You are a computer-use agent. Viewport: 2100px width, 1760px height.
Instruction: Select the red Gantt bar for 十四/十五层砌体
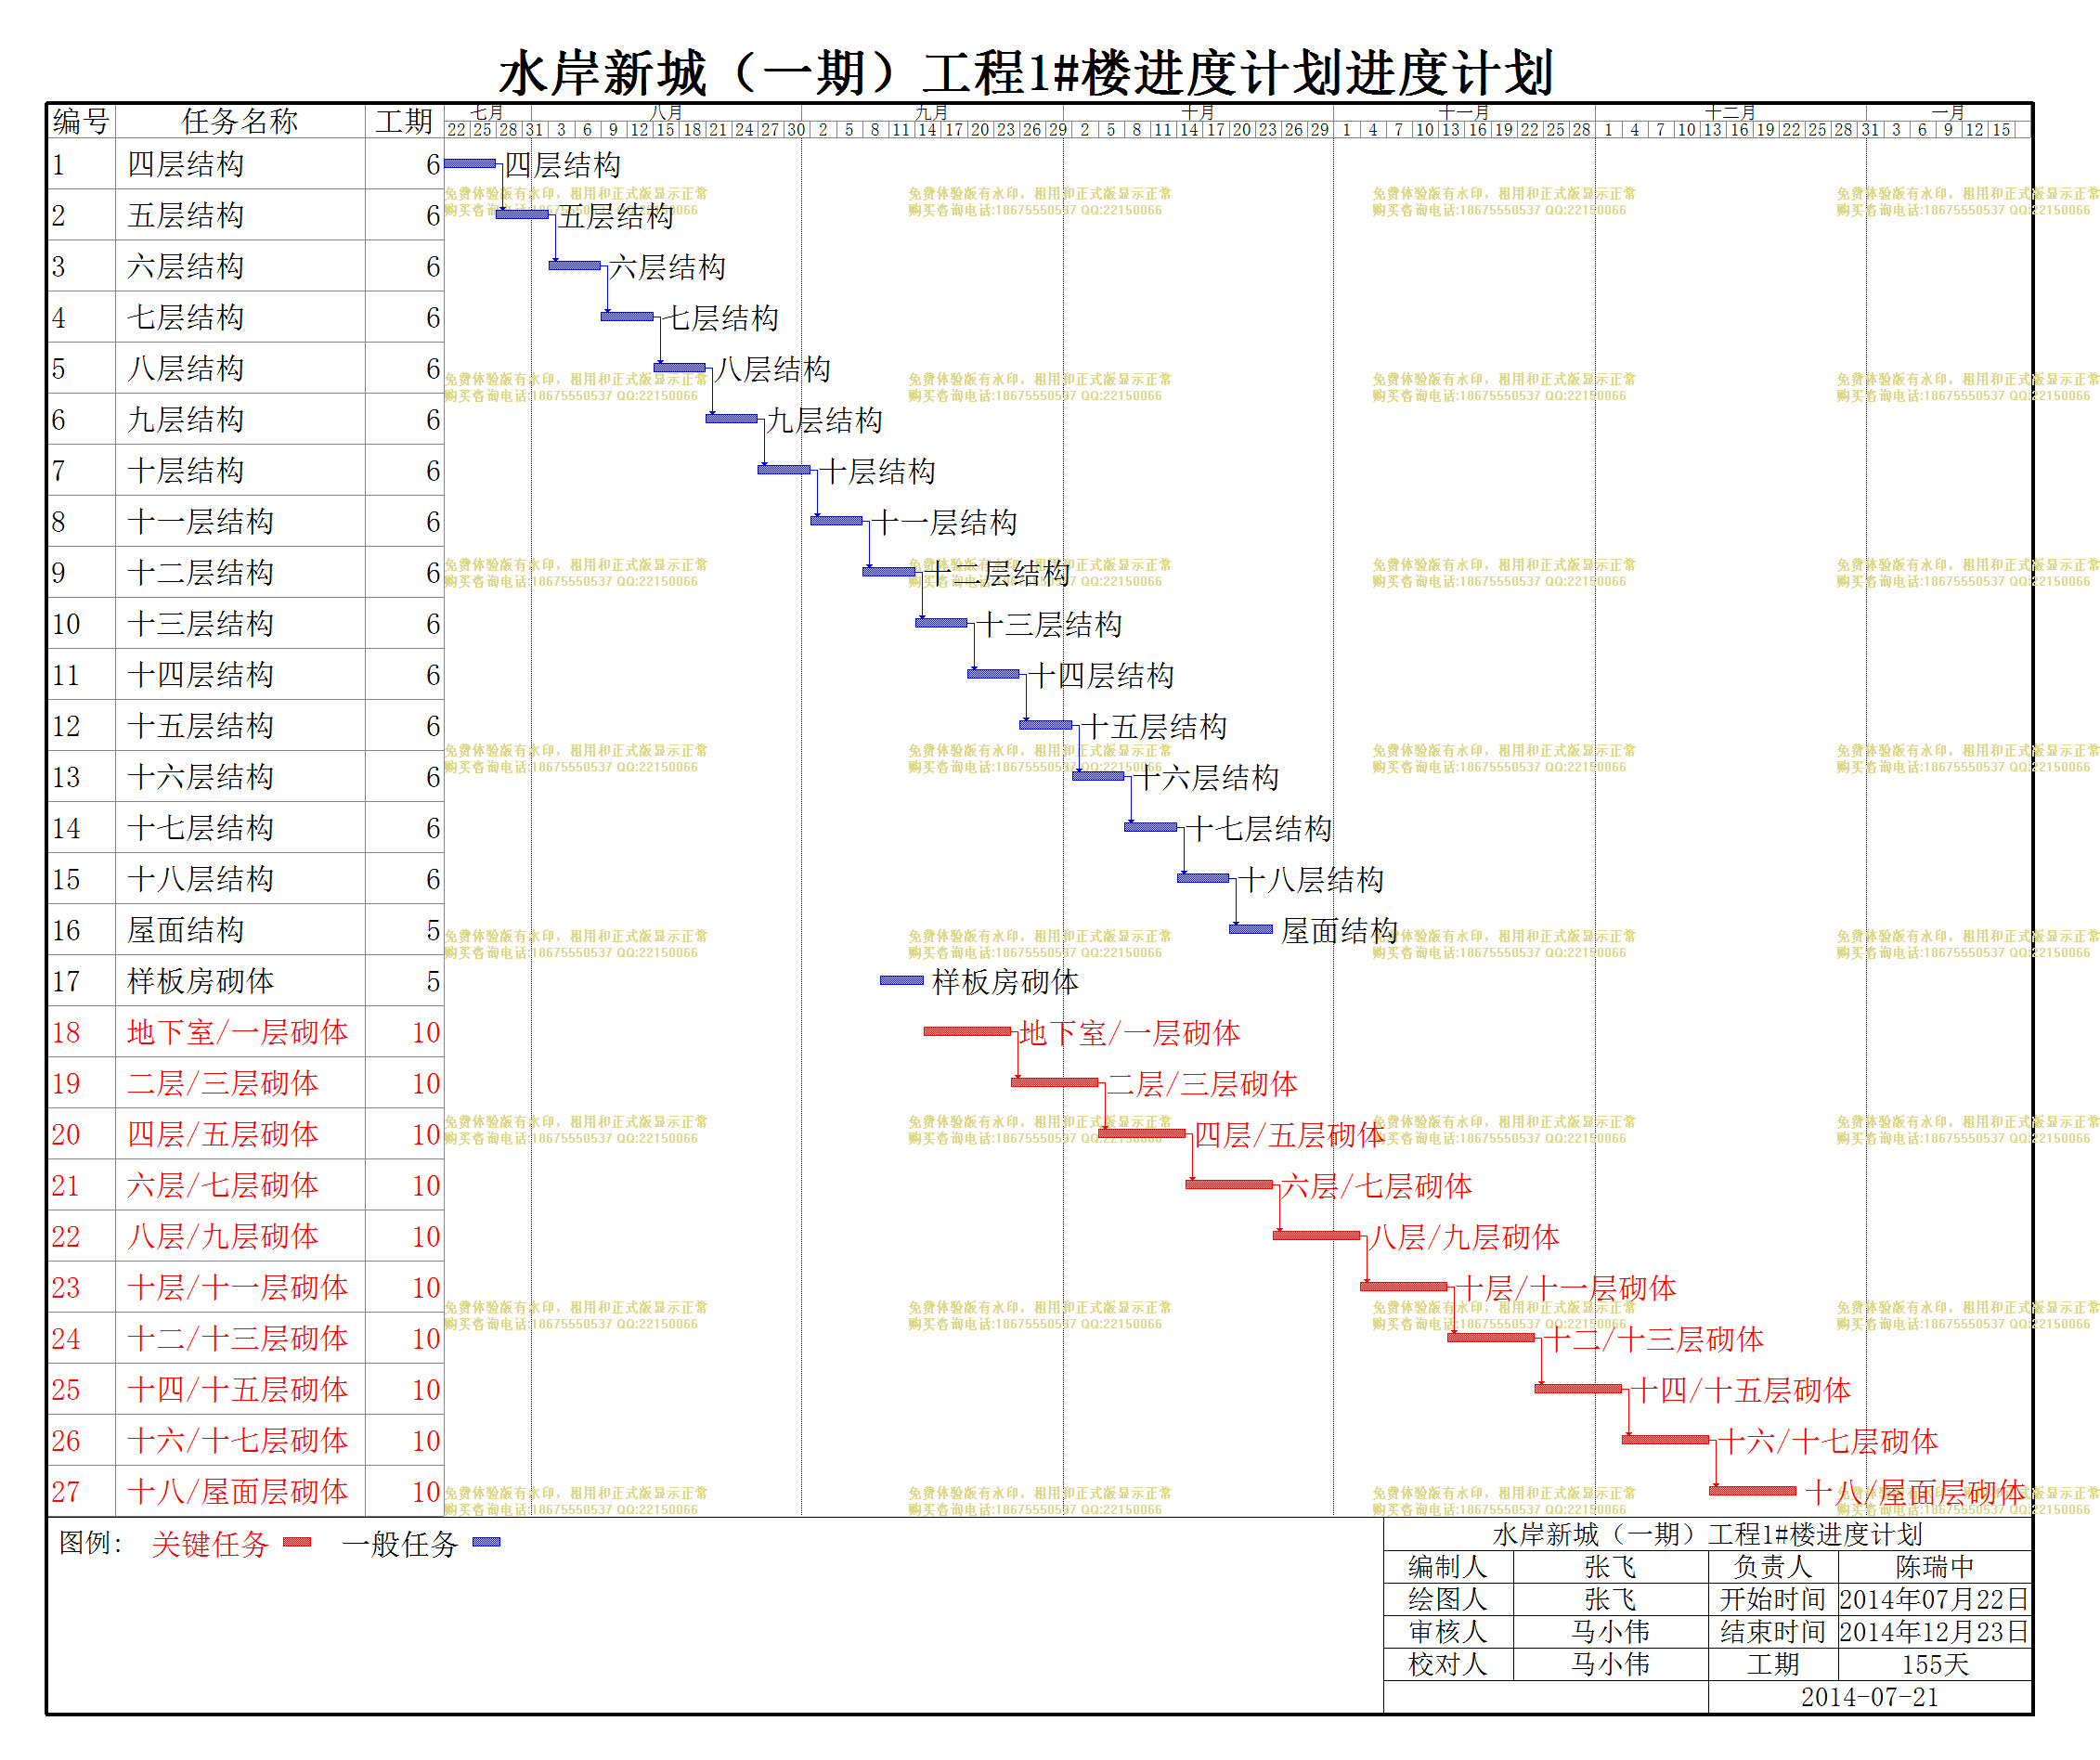(x=1578, y=1387)
